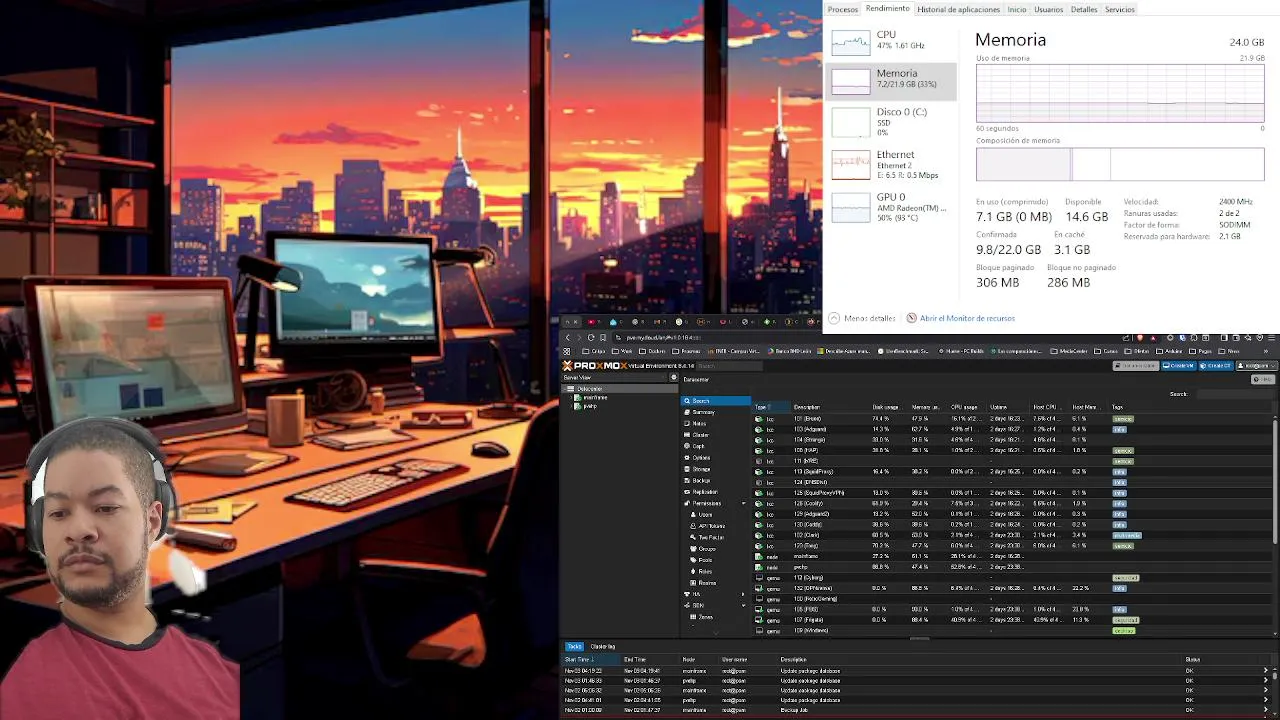The width and height of the screenshot is (1280, 720).
Task: Switch to the Procesos tab in Task Manager
Action: point(842,9)
